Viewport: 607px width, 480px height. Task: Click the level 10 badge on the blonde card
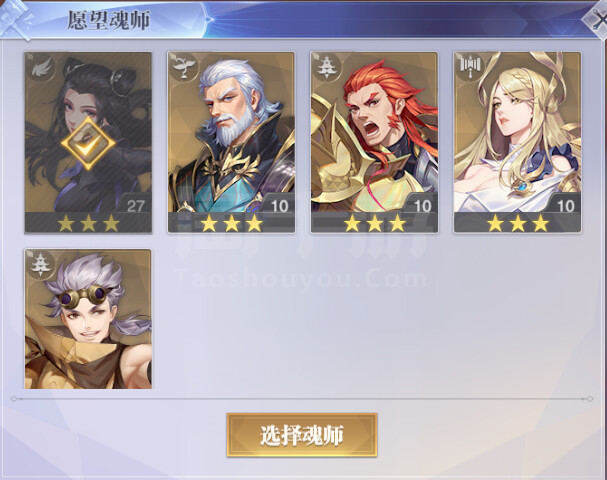click(565, 206)
